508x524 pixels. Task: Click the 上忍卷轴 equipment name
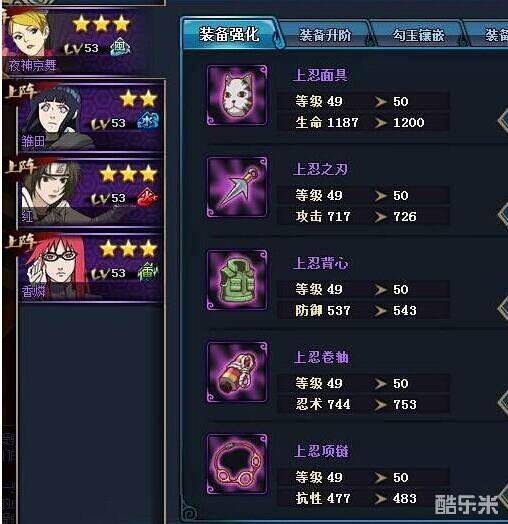tap(321, 357)
